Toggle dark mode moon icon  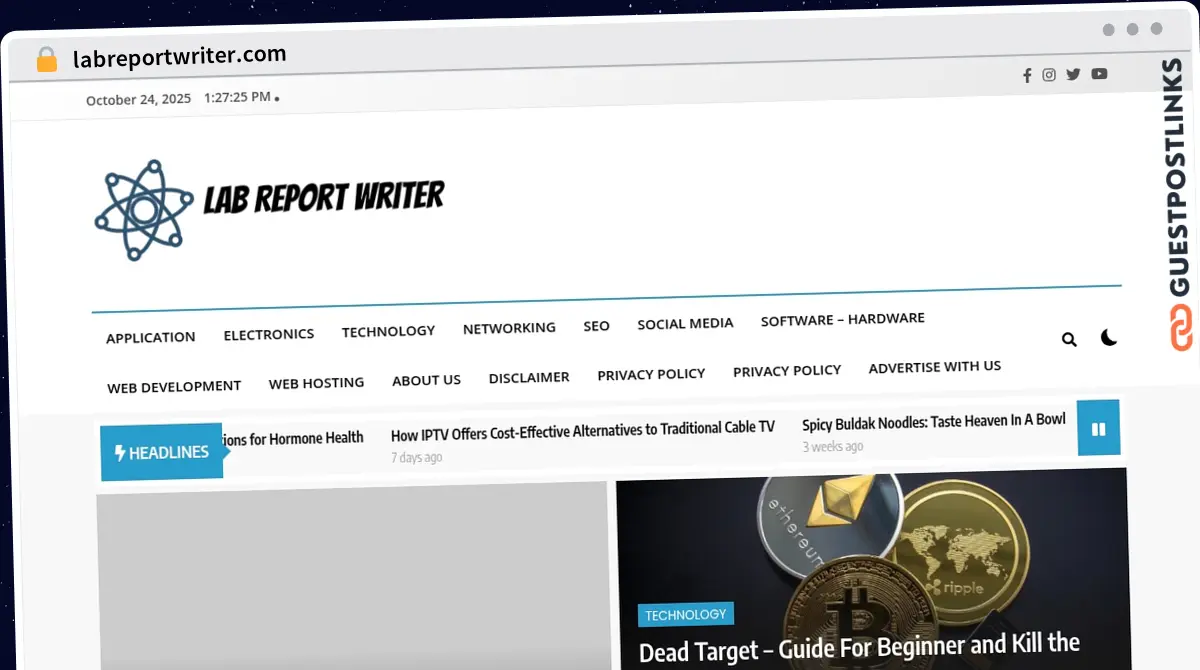[1108, 338]
